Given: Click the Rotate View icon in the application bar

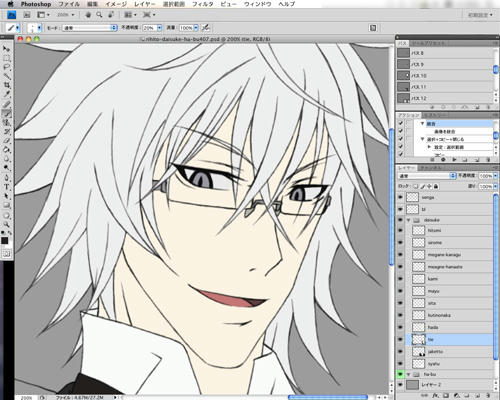Looking at the screenshot, I should point(111,15).
